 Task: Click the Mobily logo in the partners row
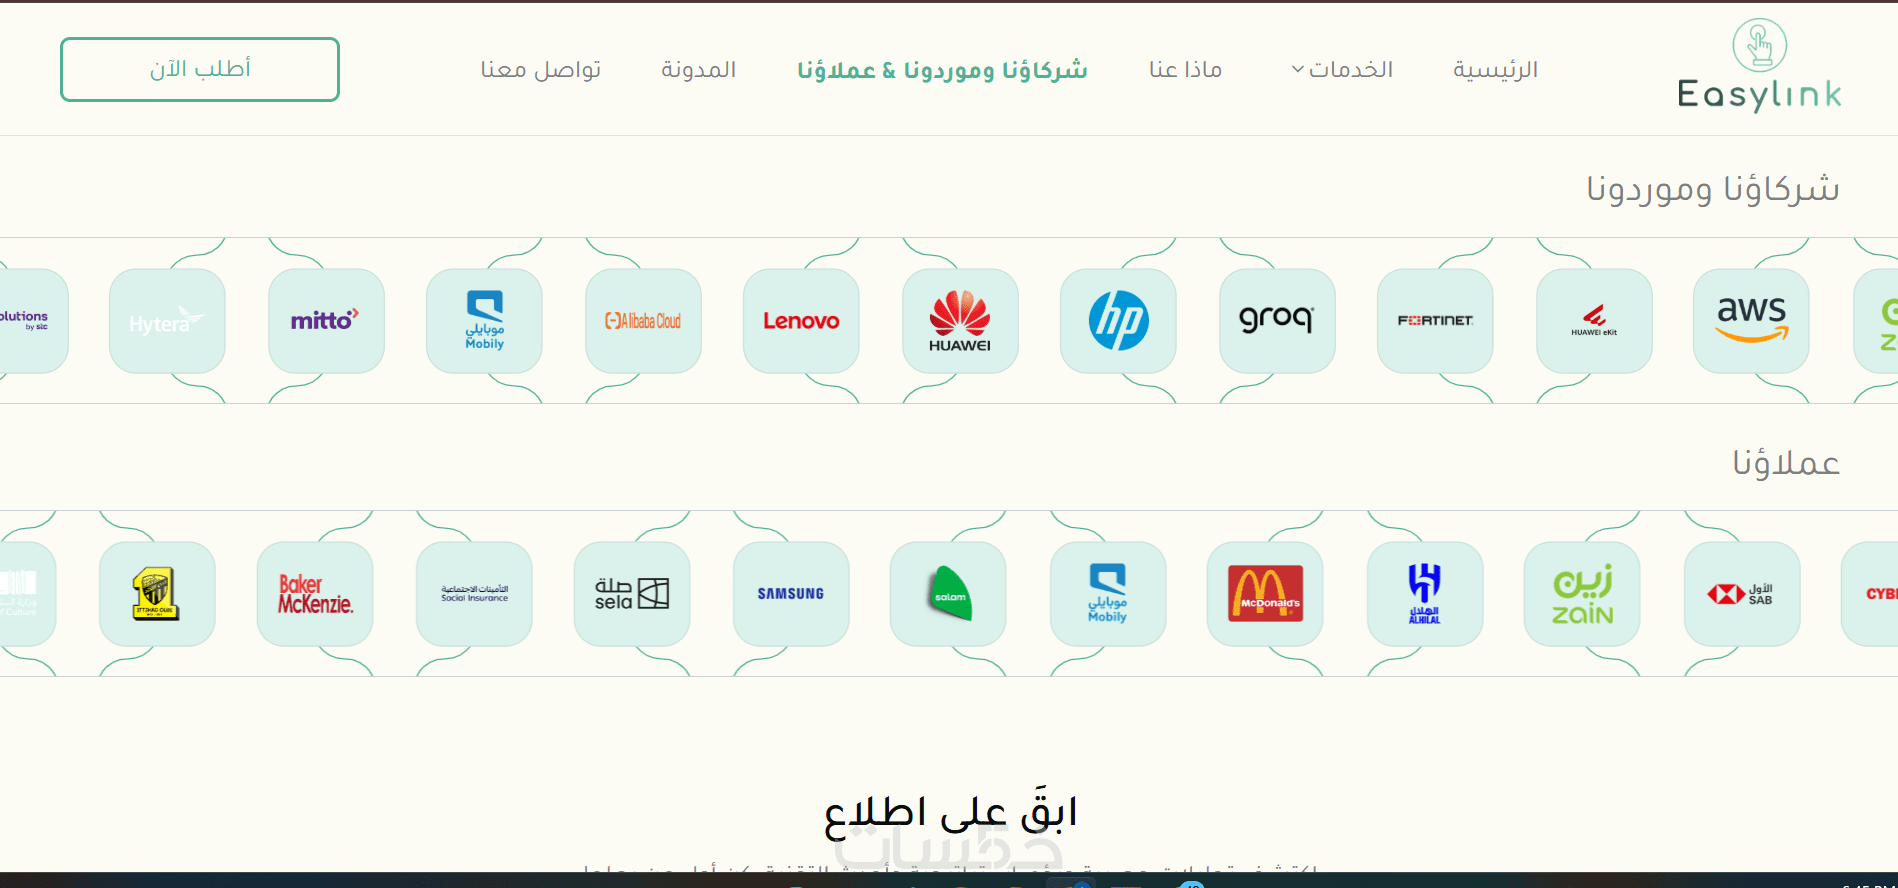(484, 321)
